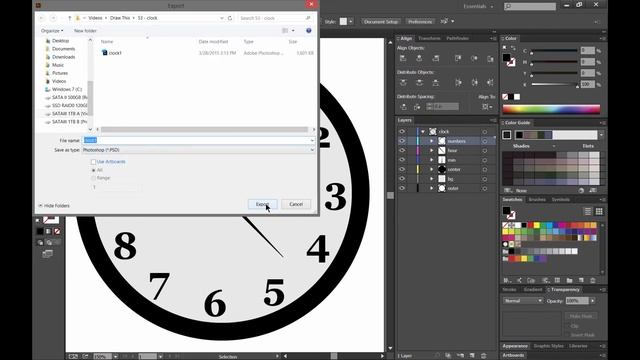The height and width of the screenshot is (360, 640).
Task: Switch to the Graphic Styles tab
Action: coord(548,346)
